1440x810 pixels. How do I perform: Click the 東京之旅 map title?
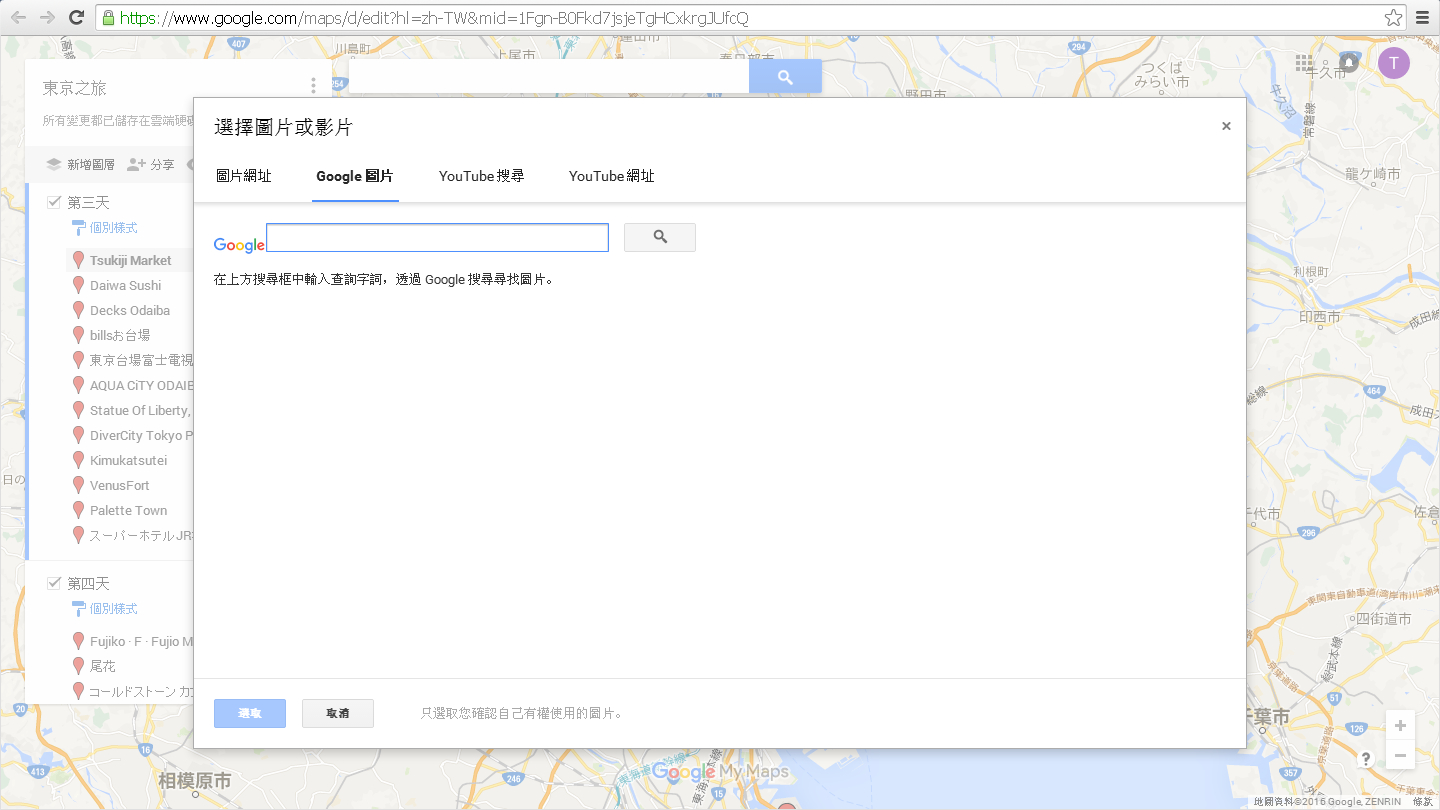74,88
